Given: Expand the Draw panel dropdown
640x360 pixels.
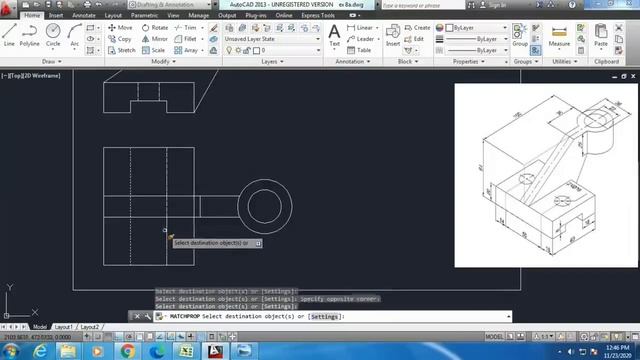Looking at the screenshot, I should pos(52,61).
